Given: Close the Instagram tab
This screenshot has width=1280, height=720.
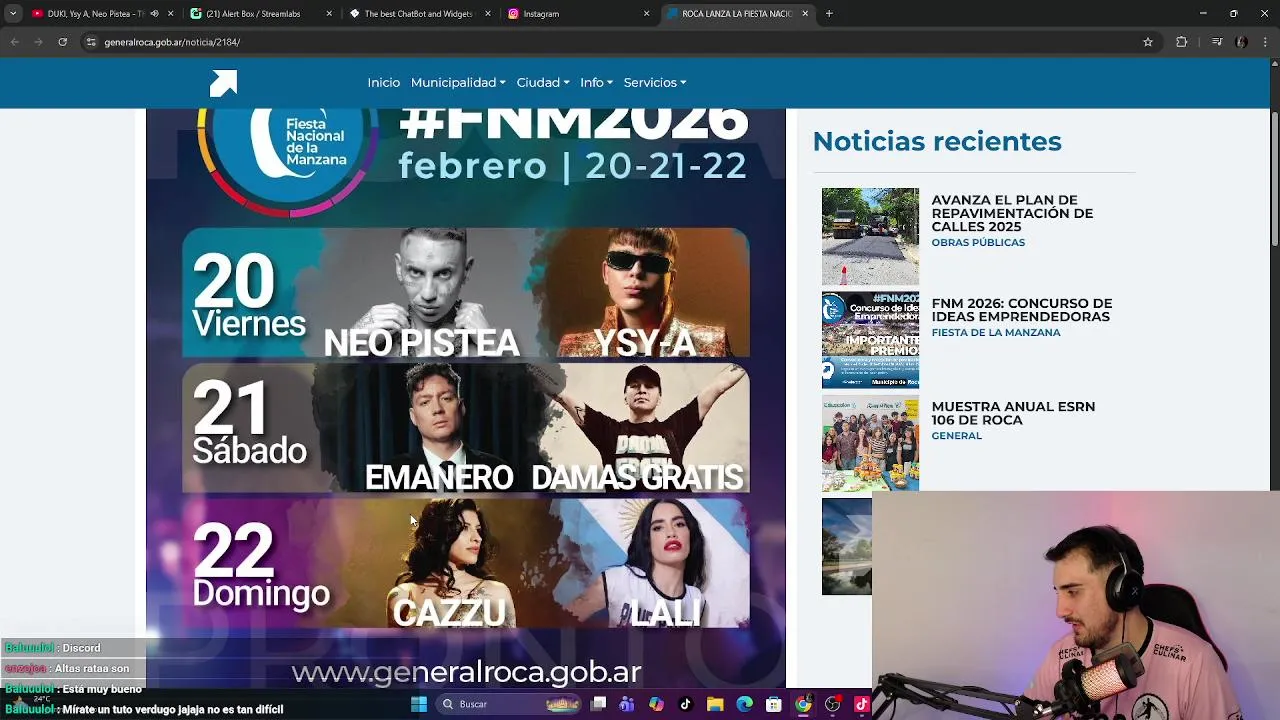Looking at the screenshot, I should coord(646,14).
